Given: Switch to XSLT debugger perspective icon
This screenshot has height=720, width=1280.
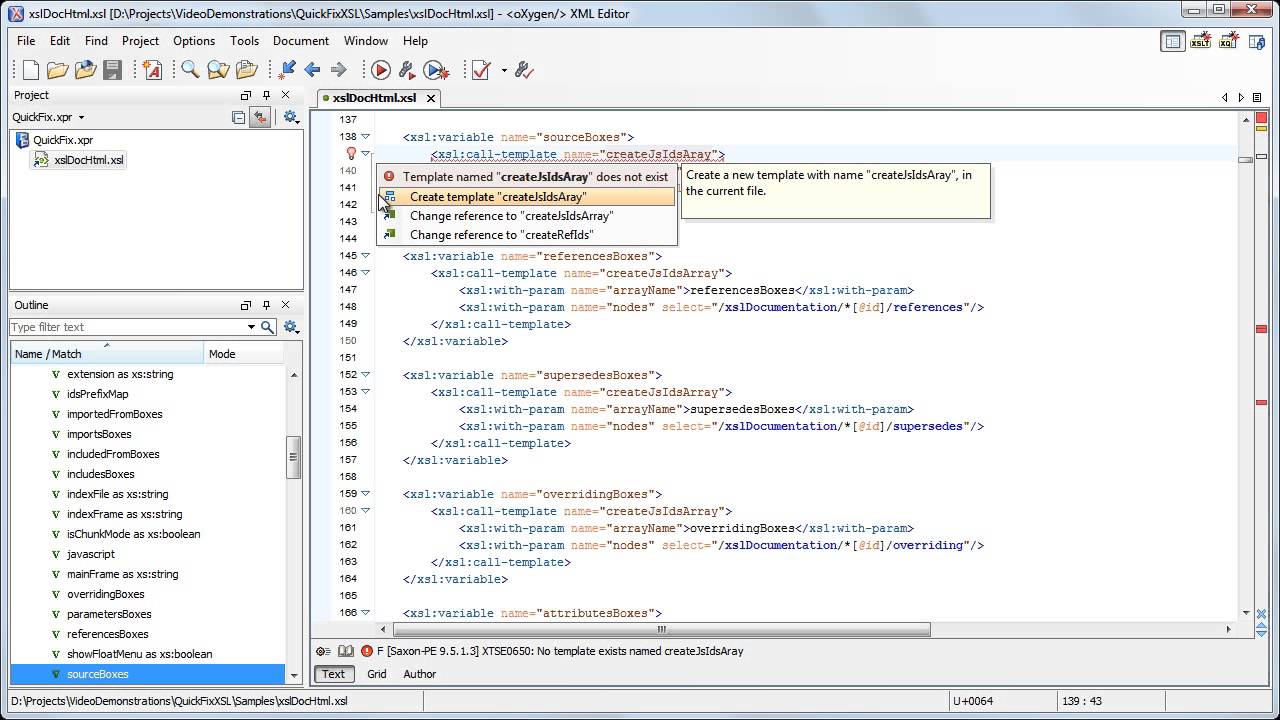Looking at the screenshot, I should point(1199,41).
